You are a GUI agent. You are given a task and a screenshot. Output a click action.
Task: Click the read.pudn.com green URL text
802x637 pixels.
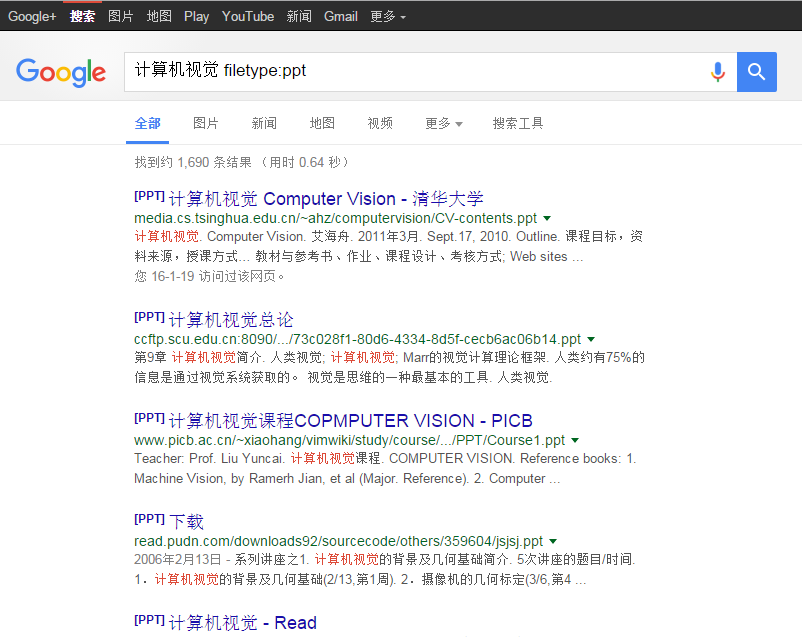click(339, 541)
